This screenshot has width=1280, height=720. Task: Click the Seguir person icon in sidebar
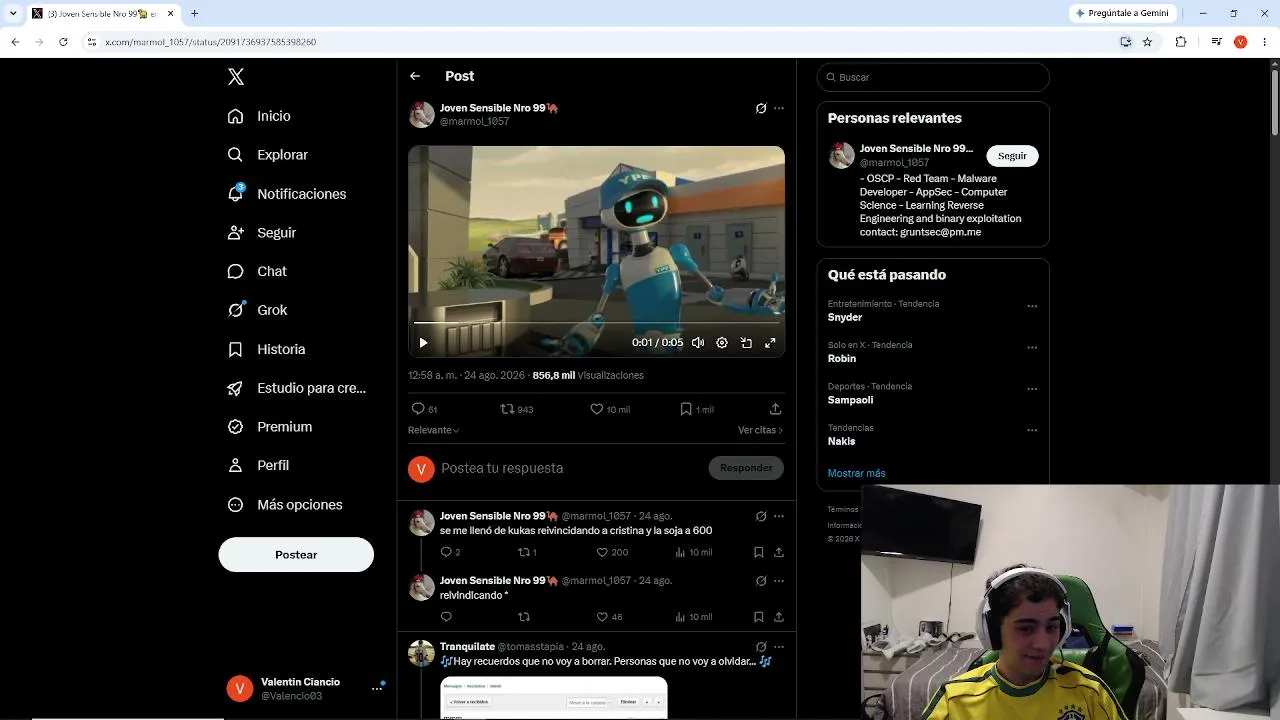coord(236,232)
